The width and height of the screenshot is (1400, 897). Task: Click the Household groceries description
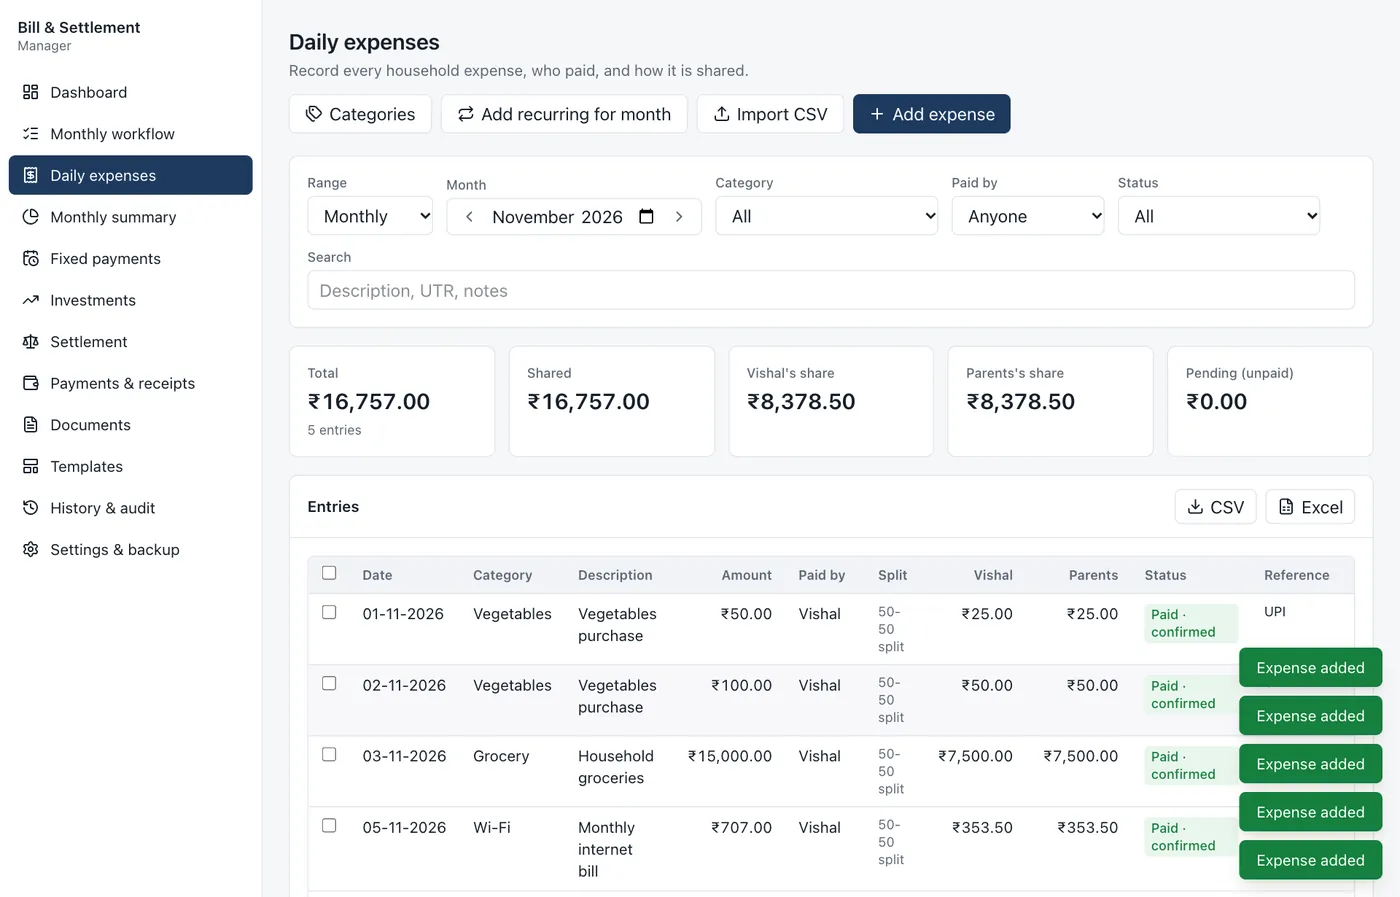click(616, 767)
